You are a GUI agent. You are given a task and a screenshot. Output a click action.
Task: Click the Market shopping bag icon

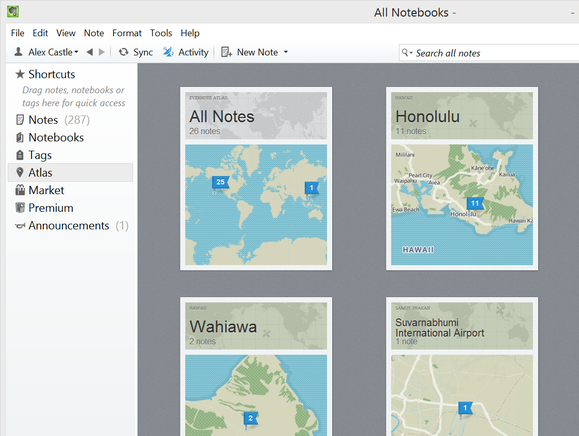pos(20,190)
